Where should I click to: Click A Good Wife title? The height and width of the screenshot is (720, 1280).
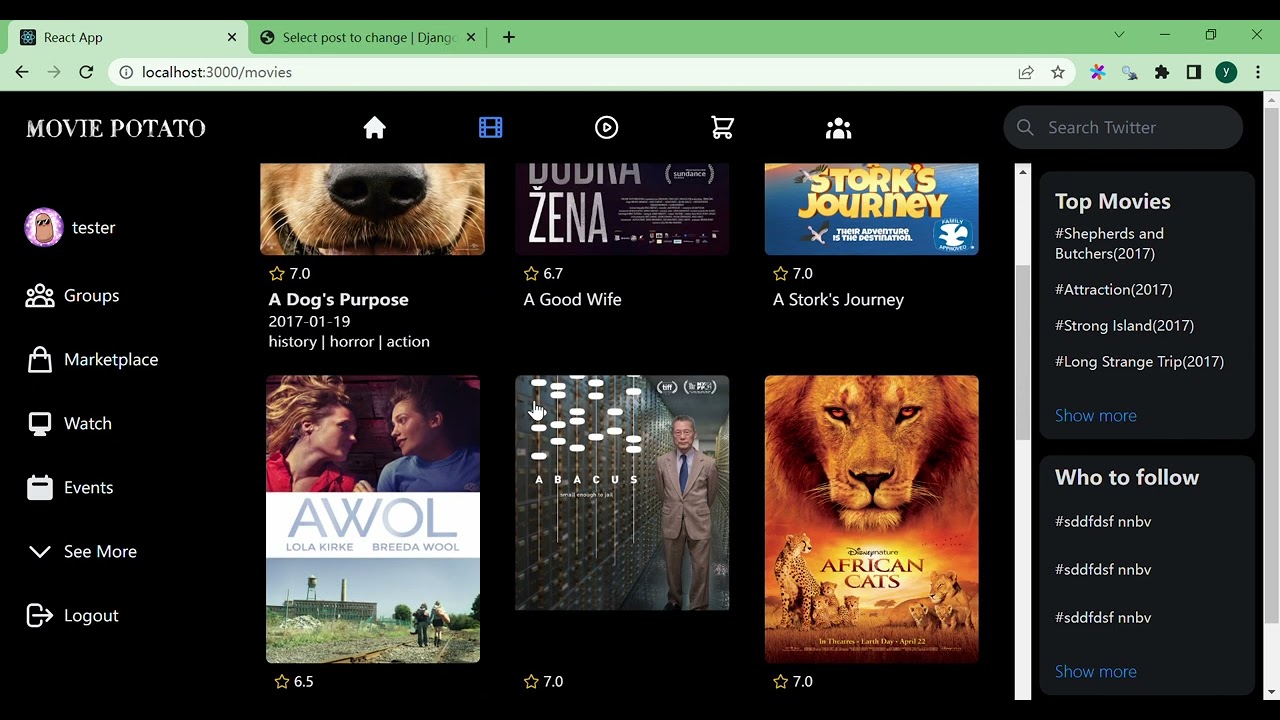[572, 299]
